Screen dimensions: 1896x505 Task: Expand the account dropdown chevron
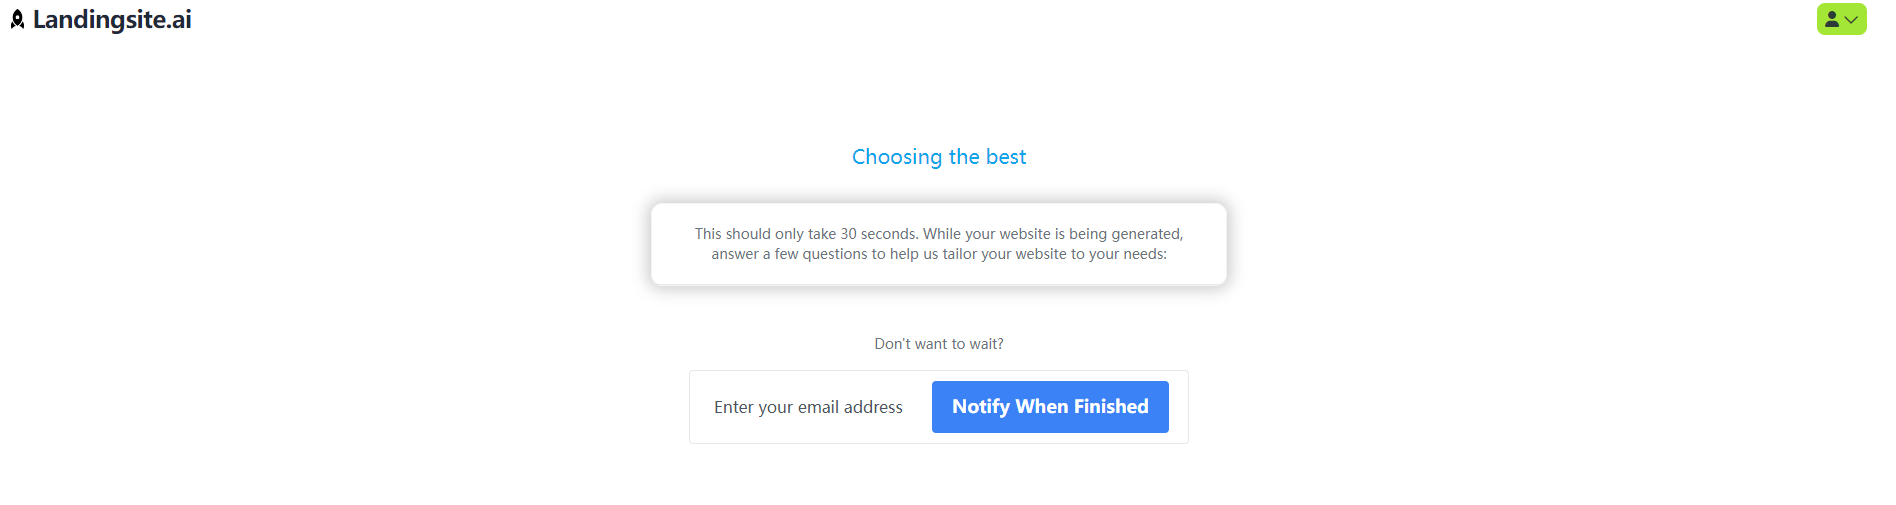[x=1852, y=20]
